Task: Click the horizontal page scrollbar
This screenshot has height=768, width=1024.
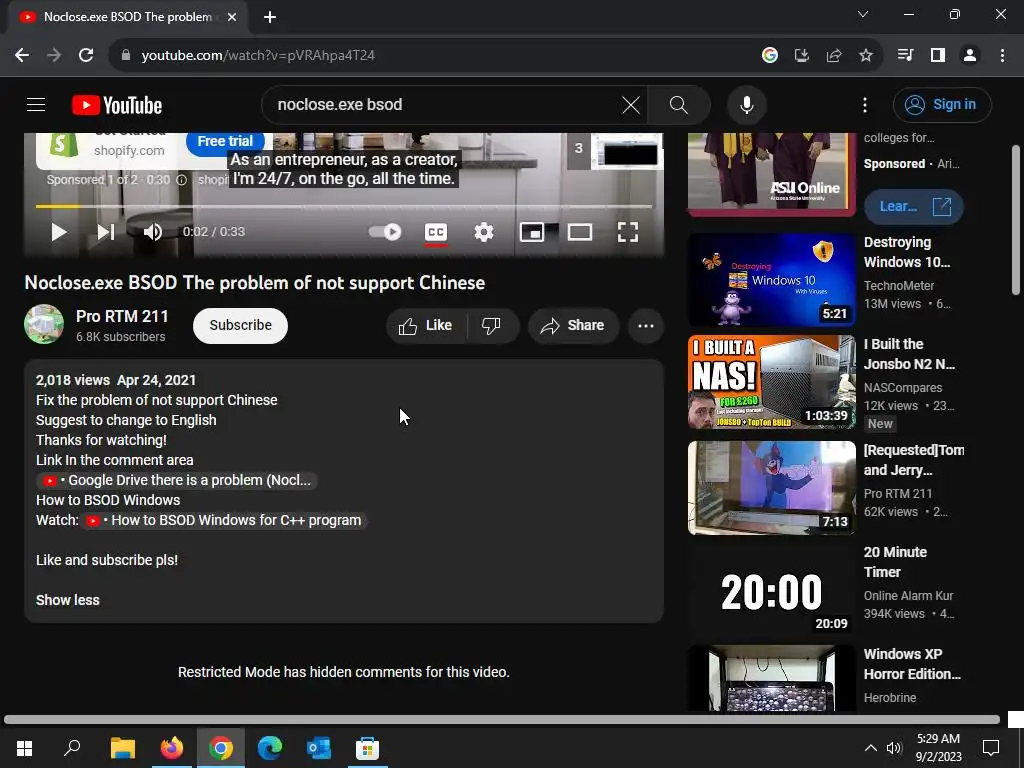Action: tap(502, 720)
